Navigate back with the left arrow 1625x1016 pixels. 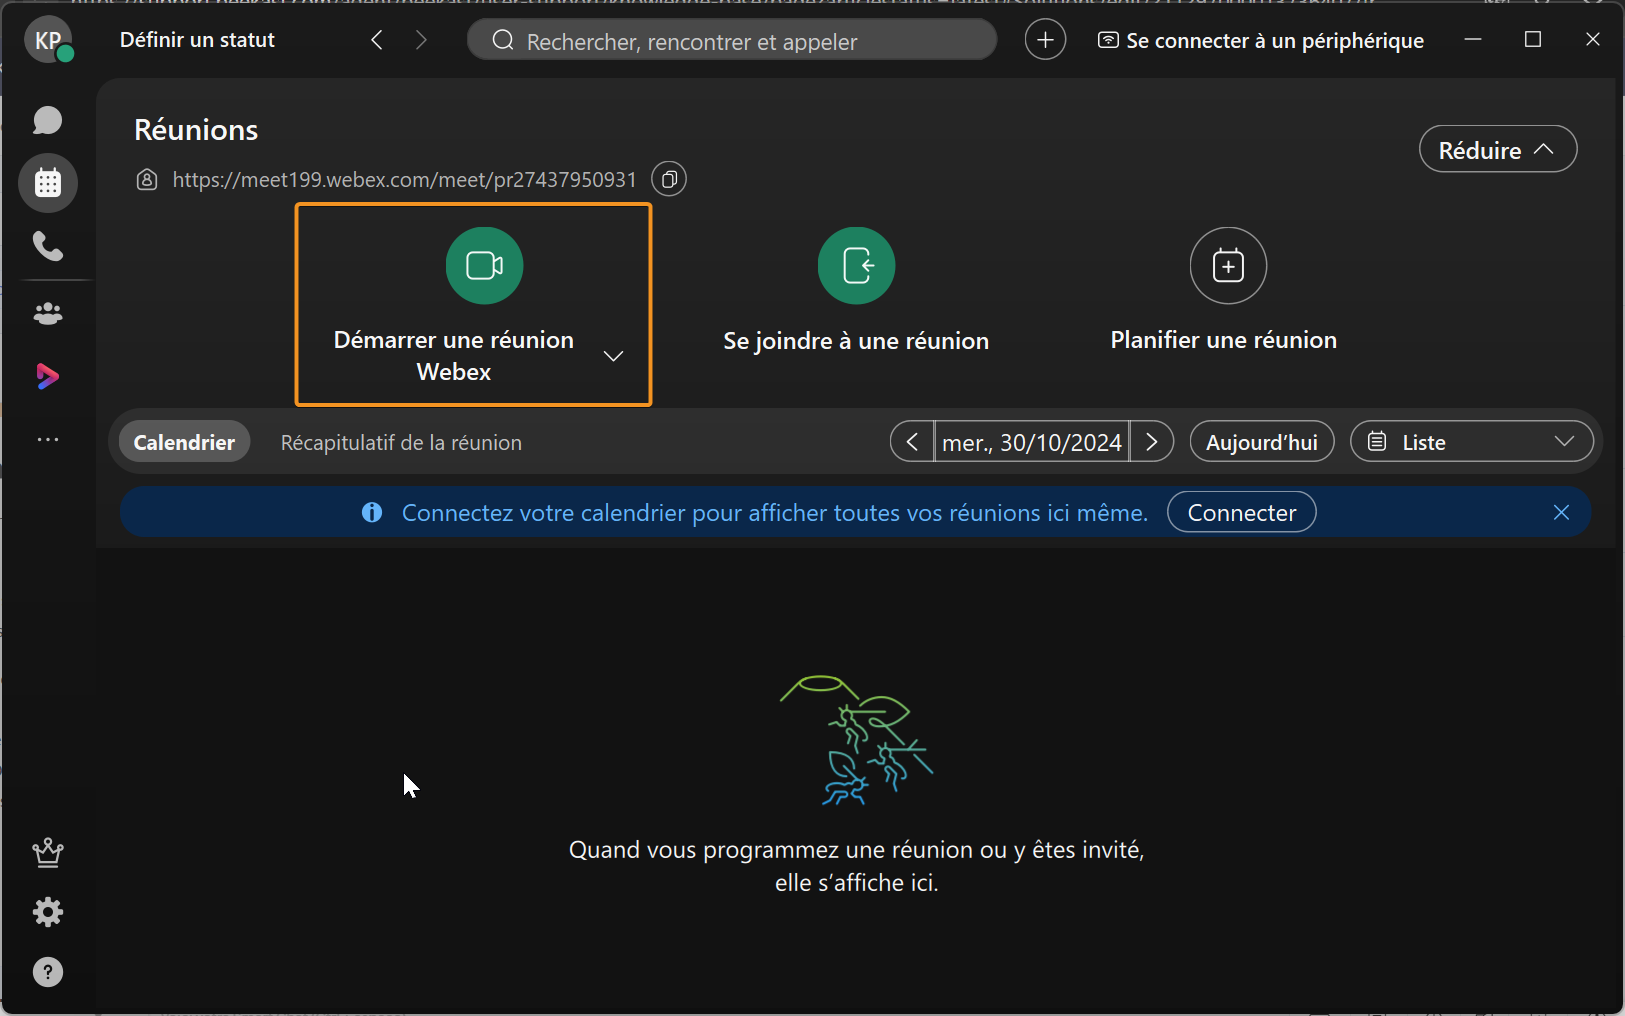pos(377,40)
